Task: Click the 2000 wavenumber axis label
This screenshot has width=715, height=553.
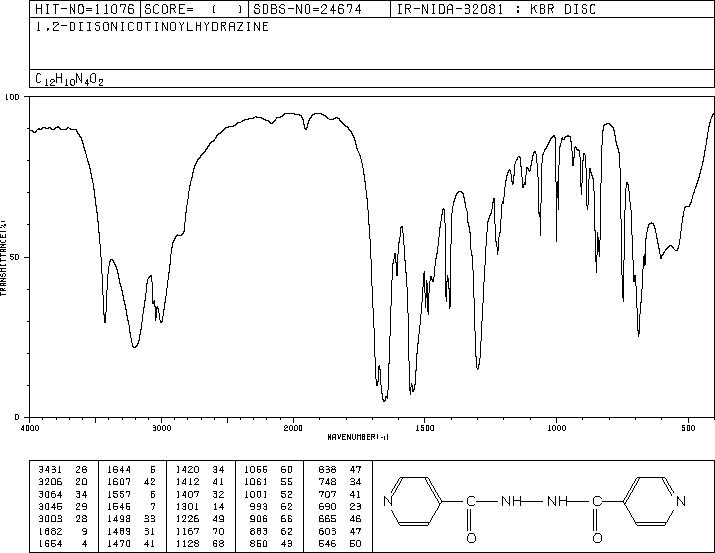Action: (x=293, y=428)
